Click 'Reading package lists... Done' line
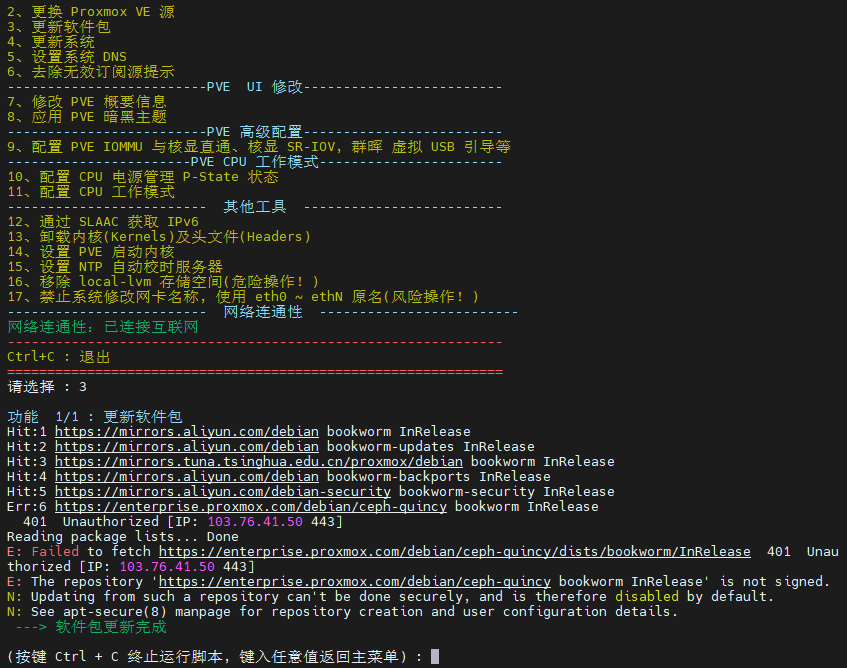The width and height of the screenshot is (847, 668). click(123, 537)
